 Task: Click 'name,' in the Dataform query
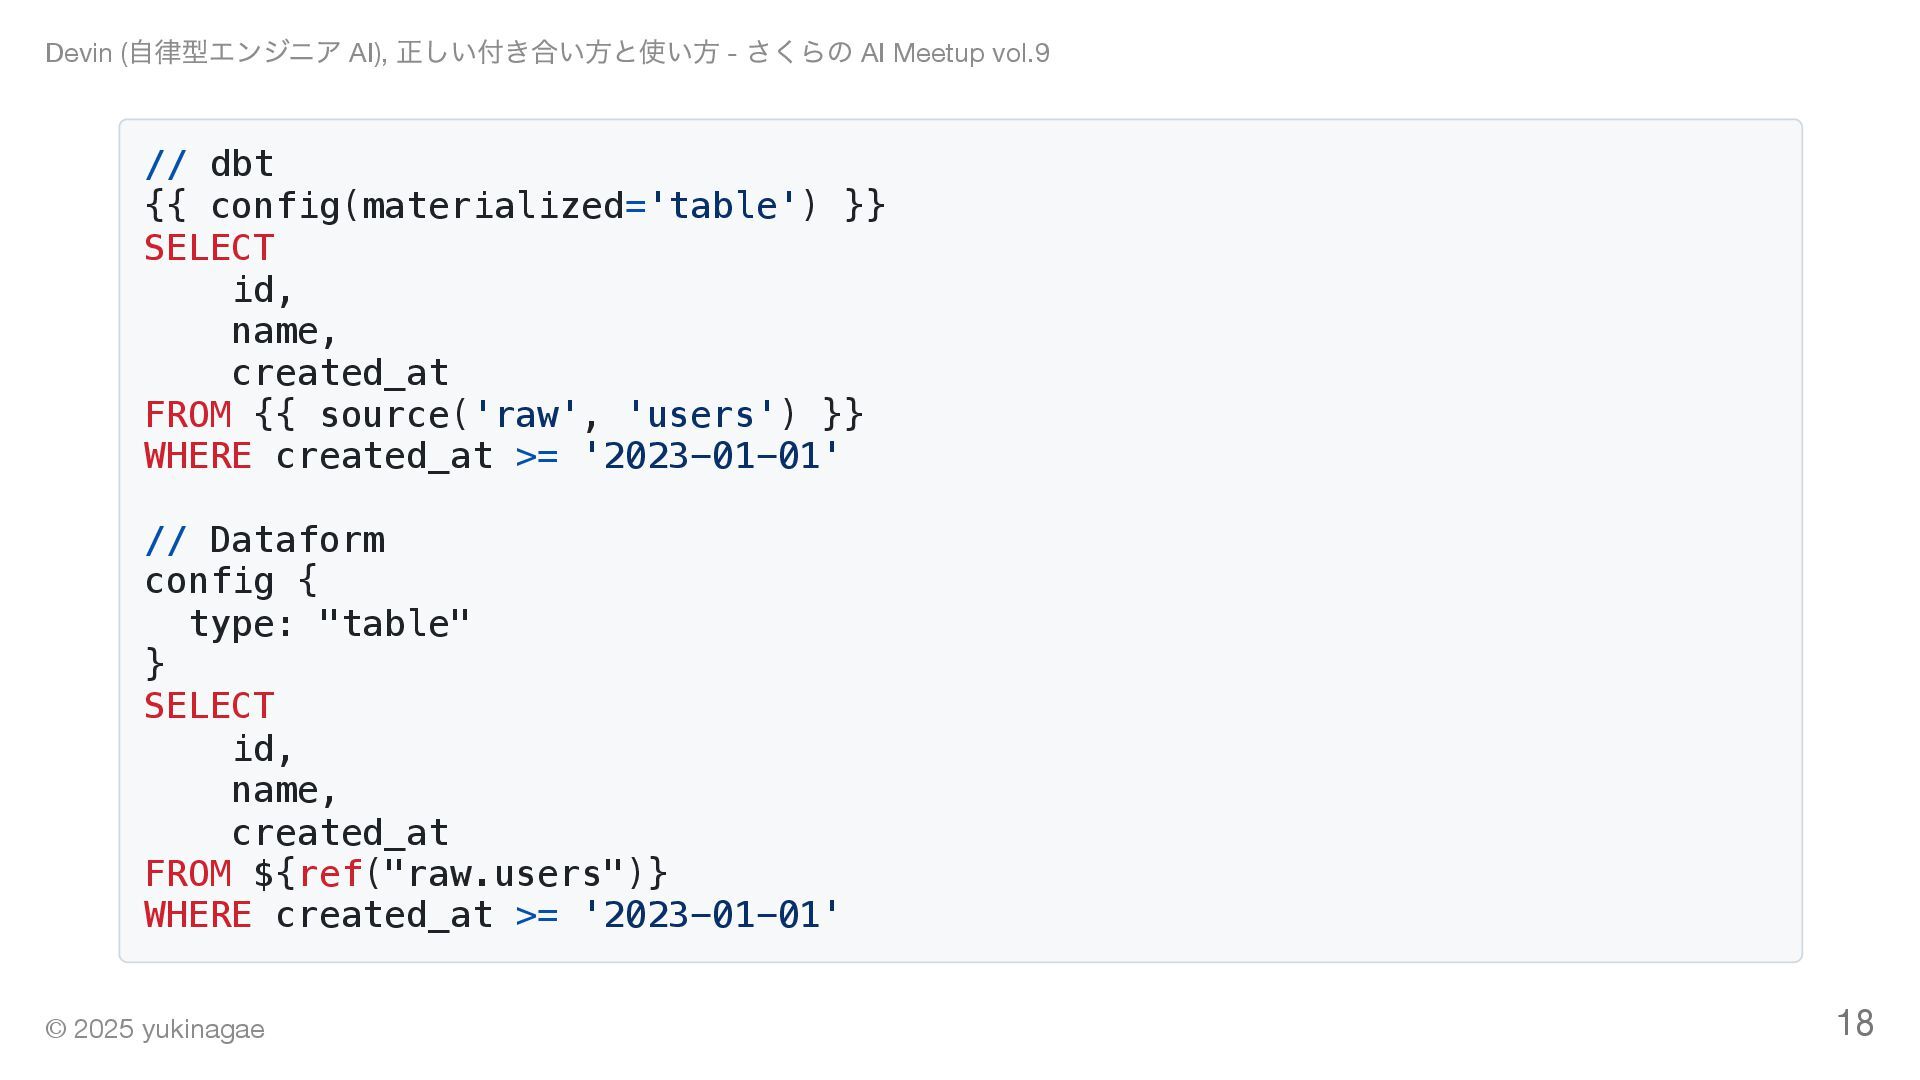pyautogui.click(x=285, y=790)
